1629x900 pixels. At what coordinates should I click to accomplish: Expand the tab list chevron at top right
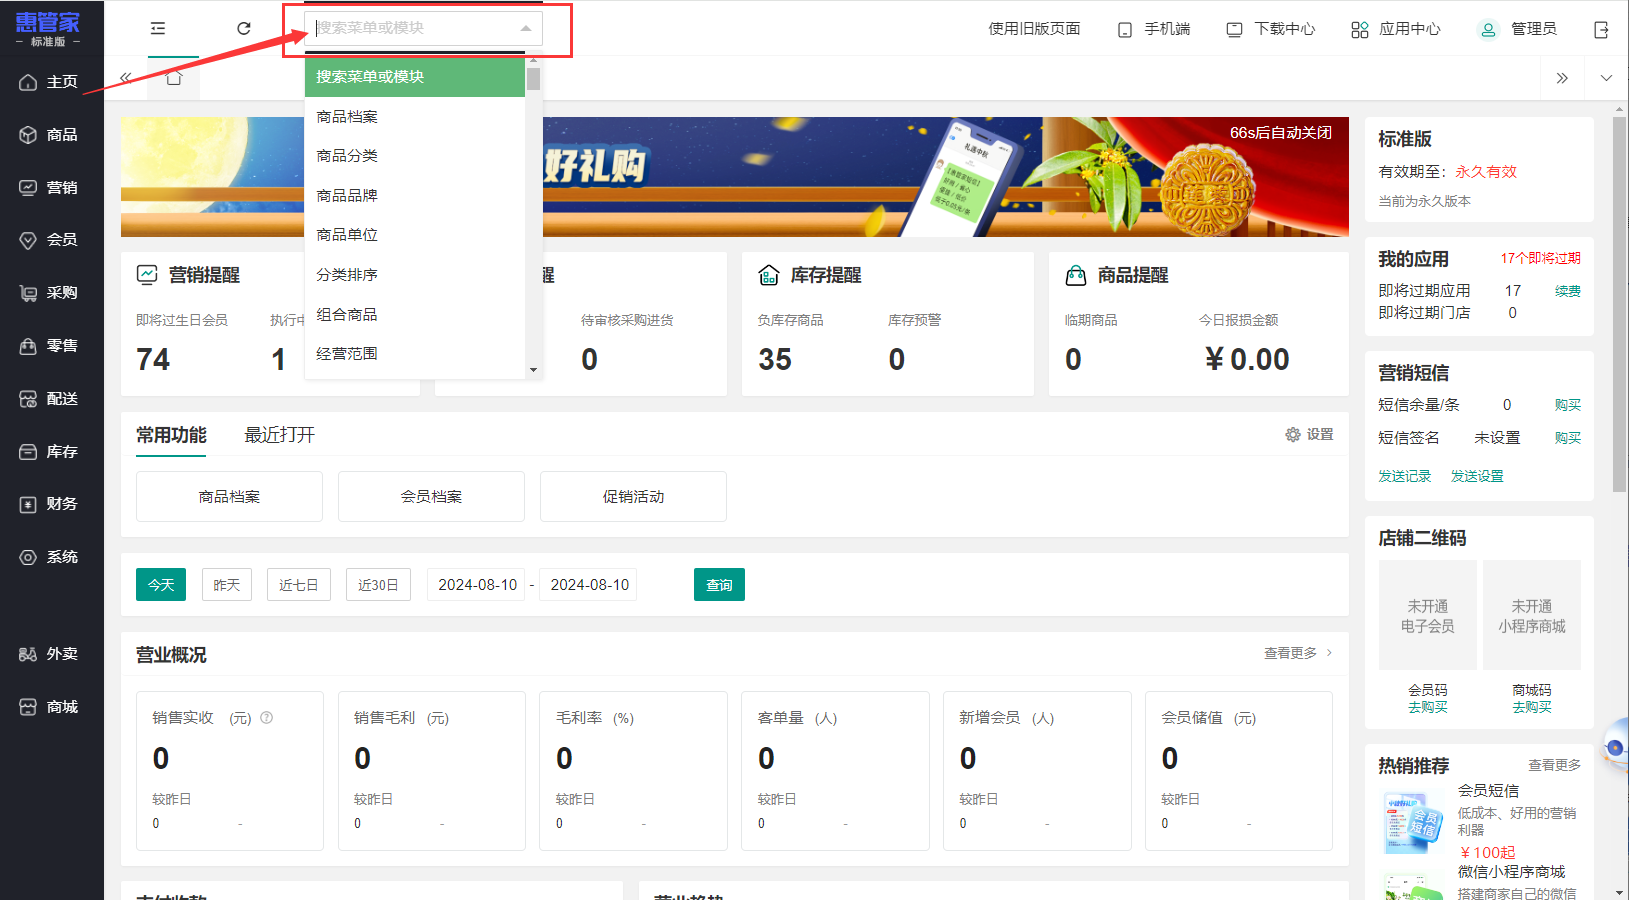[1606, 78]
